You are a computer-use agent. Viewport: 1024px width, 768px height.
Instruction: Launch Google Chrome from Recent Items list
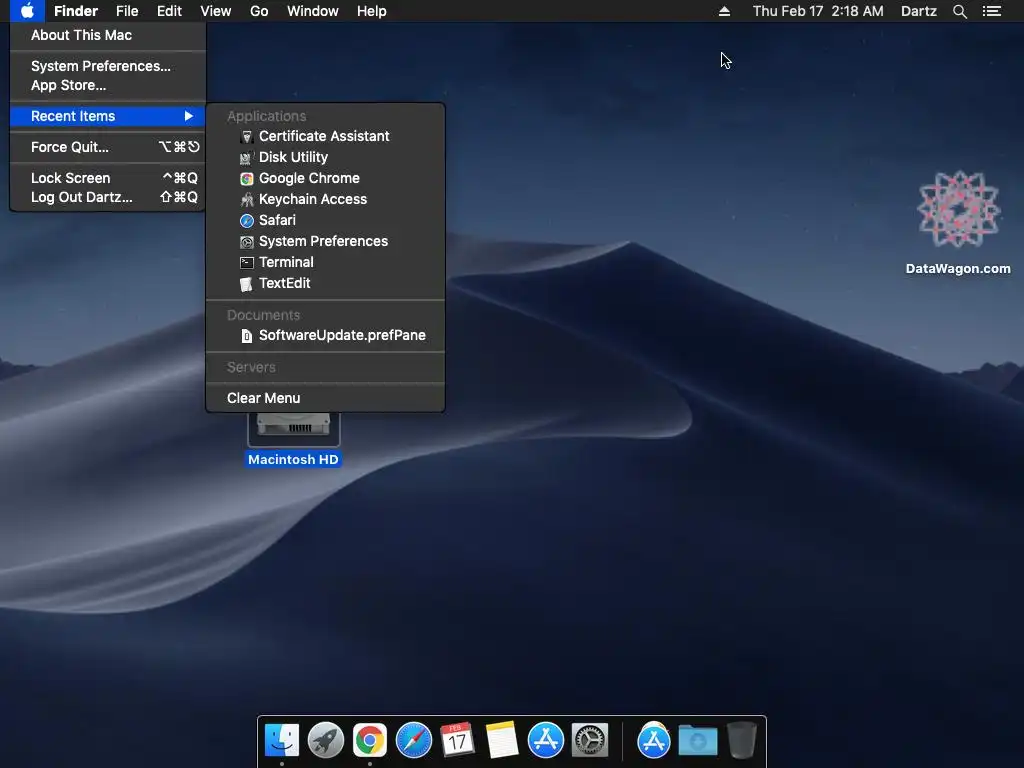pyautogui.click(x=325, y=178)
